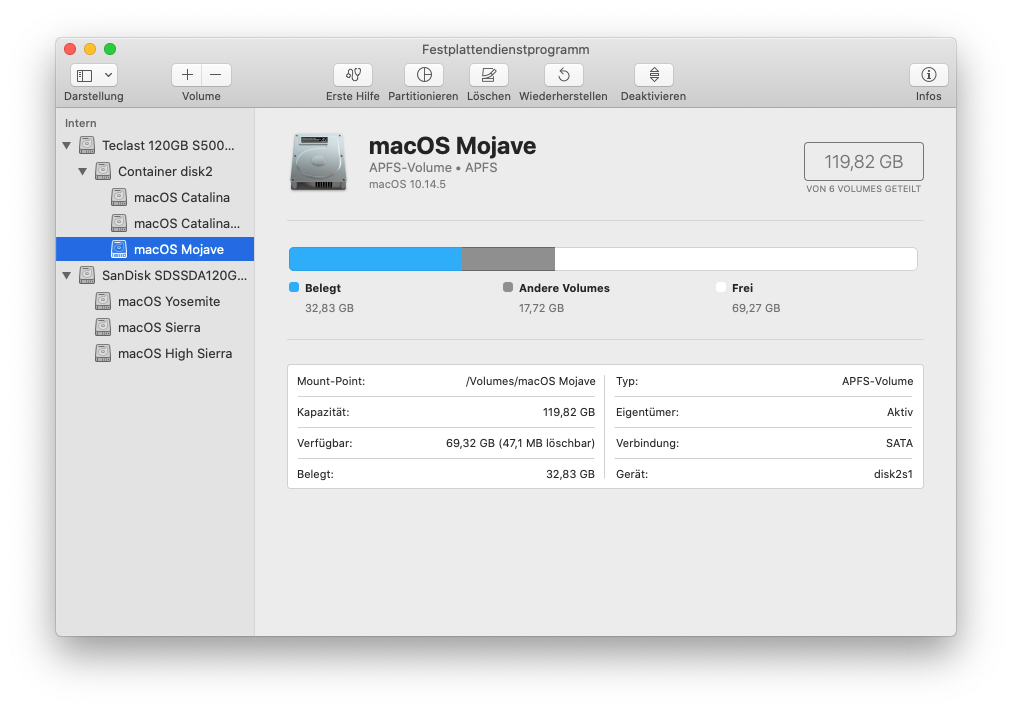Click the macOS Catalina volume icon
This screenshot has height=710, width=1012.
click(x=119, y=197)
